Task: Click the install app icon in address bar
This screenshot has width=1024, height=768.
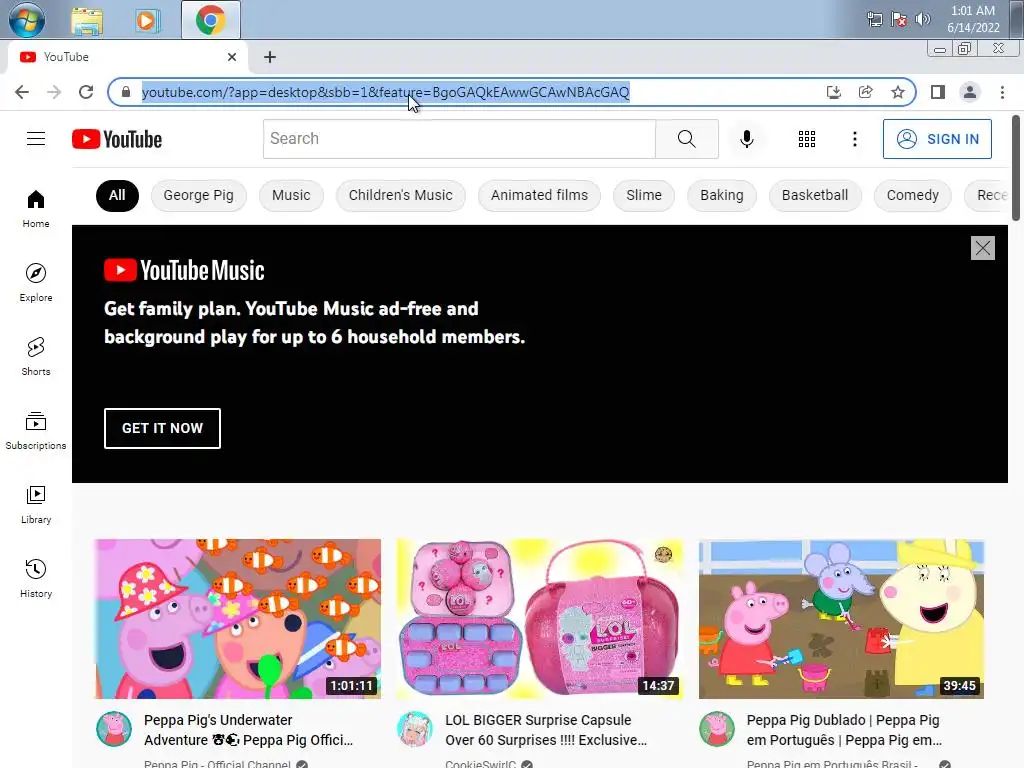Action: tap(833, 92)
